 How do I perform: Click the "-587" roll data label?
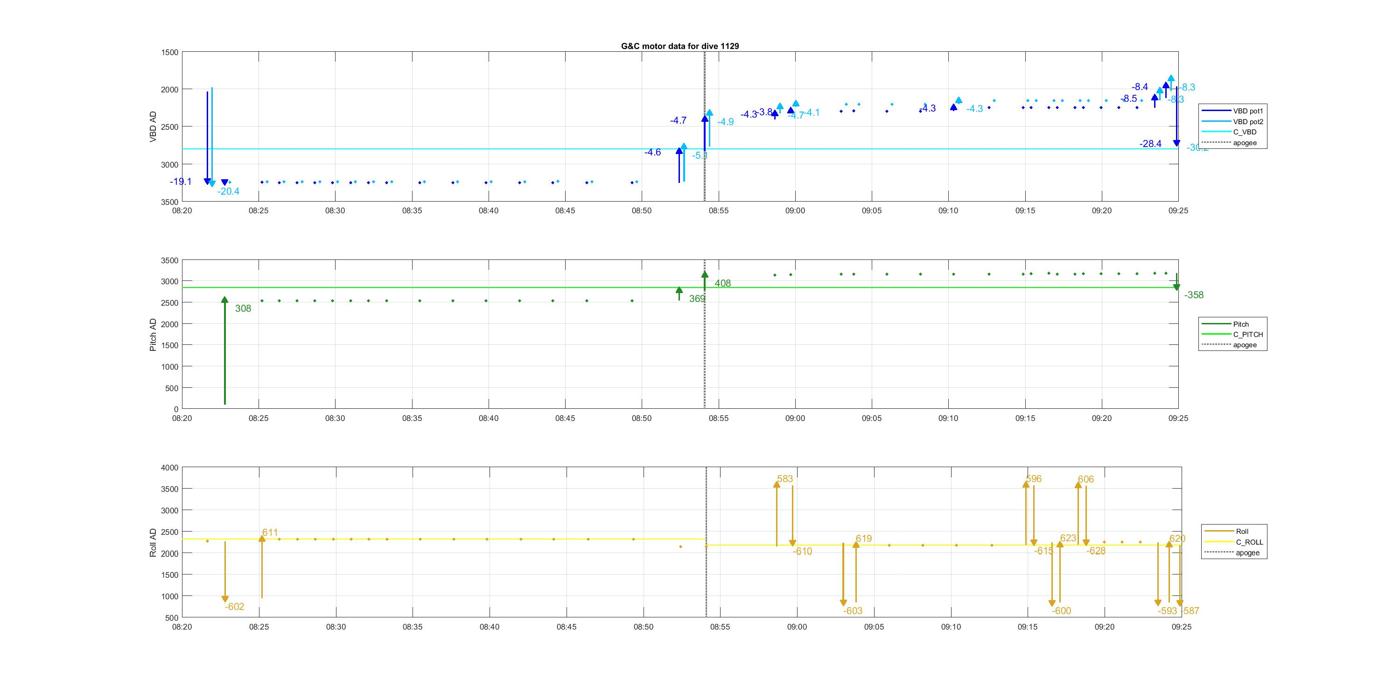(1191, 611)
